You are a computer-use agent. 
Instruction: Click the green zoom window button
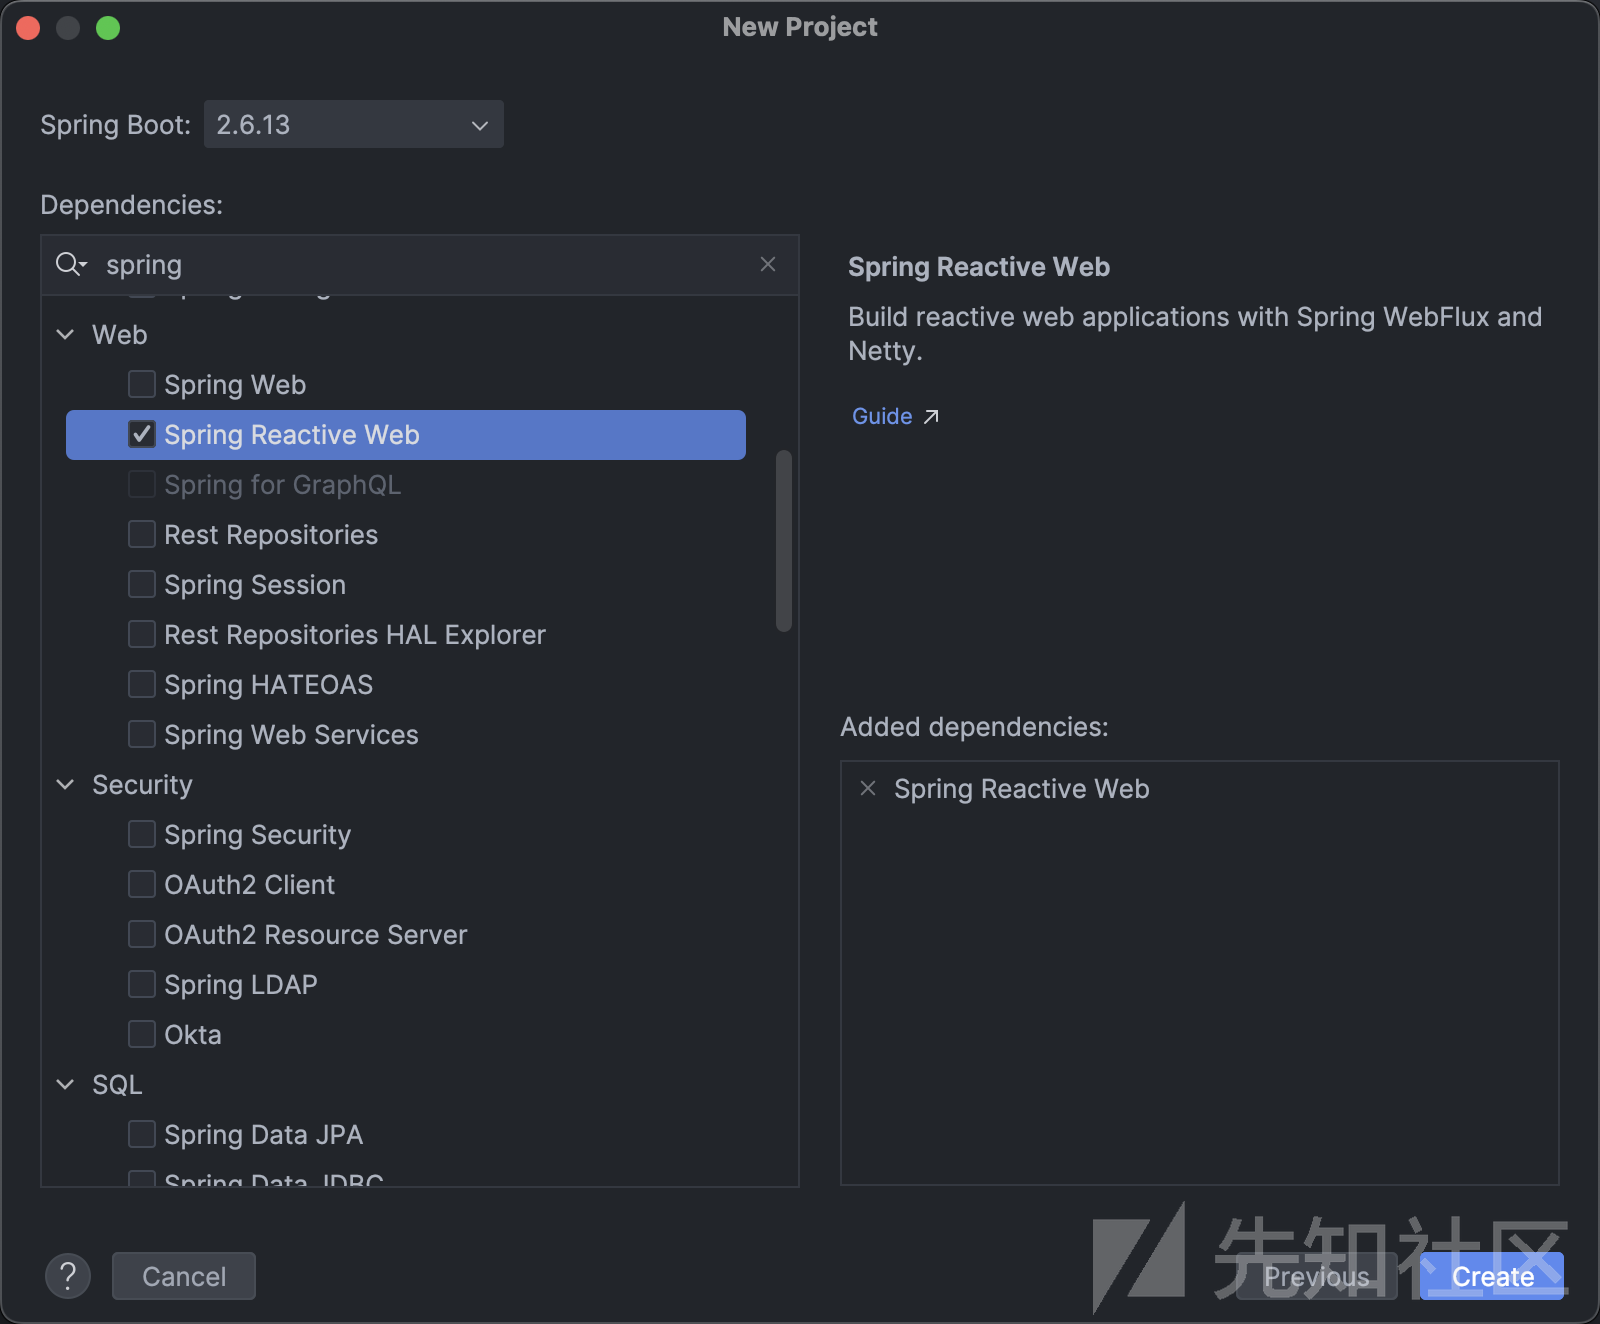(x=108, y=28)
